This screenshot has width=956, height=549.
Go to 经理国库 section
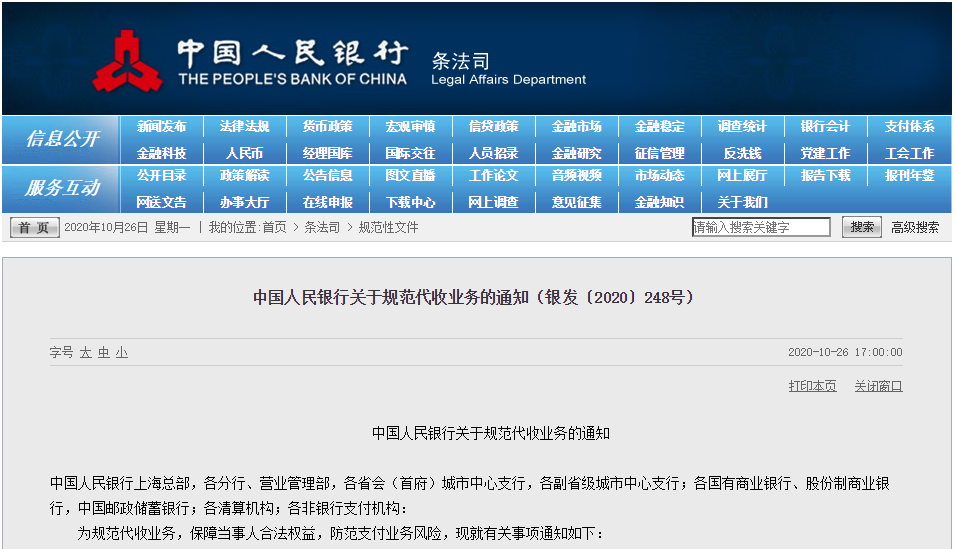[x=327, y=153]
